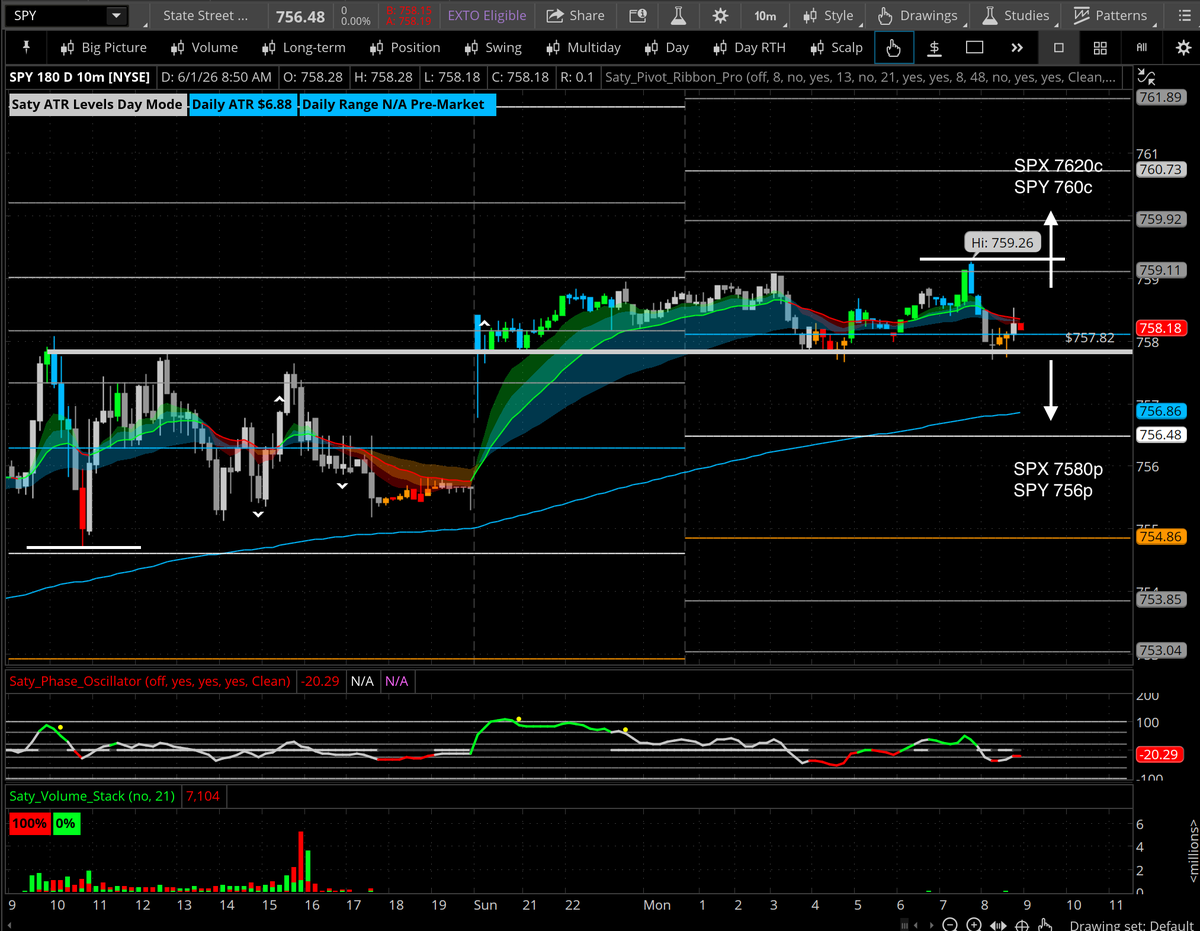Viewport: 1200px width, 931px height.
Task: Switch to Day RTH chart preset
Action: (x=749, y=47)
